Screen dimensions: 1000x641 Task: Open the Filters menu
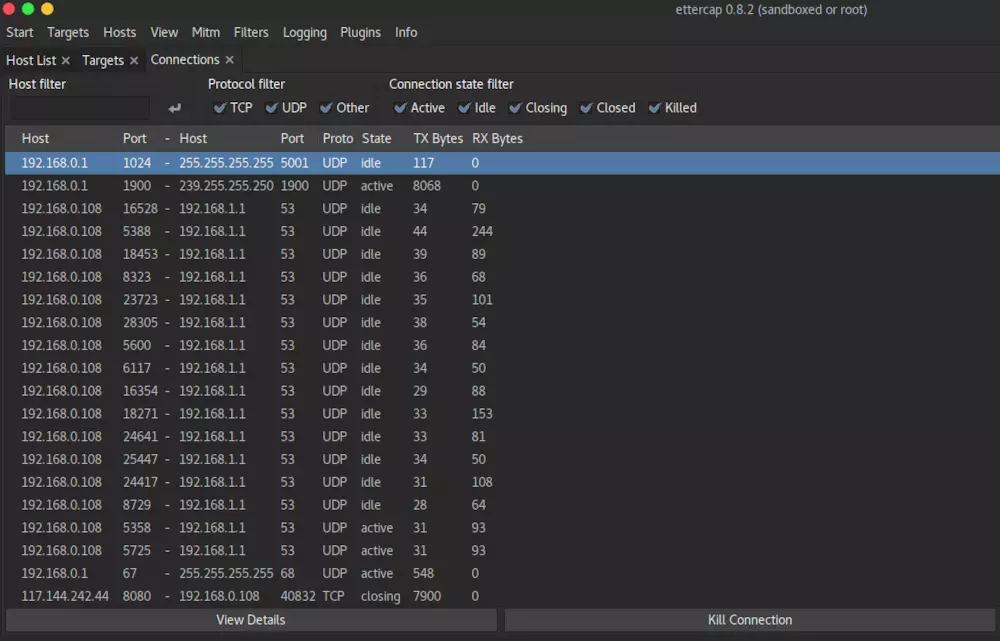point(251,33)
